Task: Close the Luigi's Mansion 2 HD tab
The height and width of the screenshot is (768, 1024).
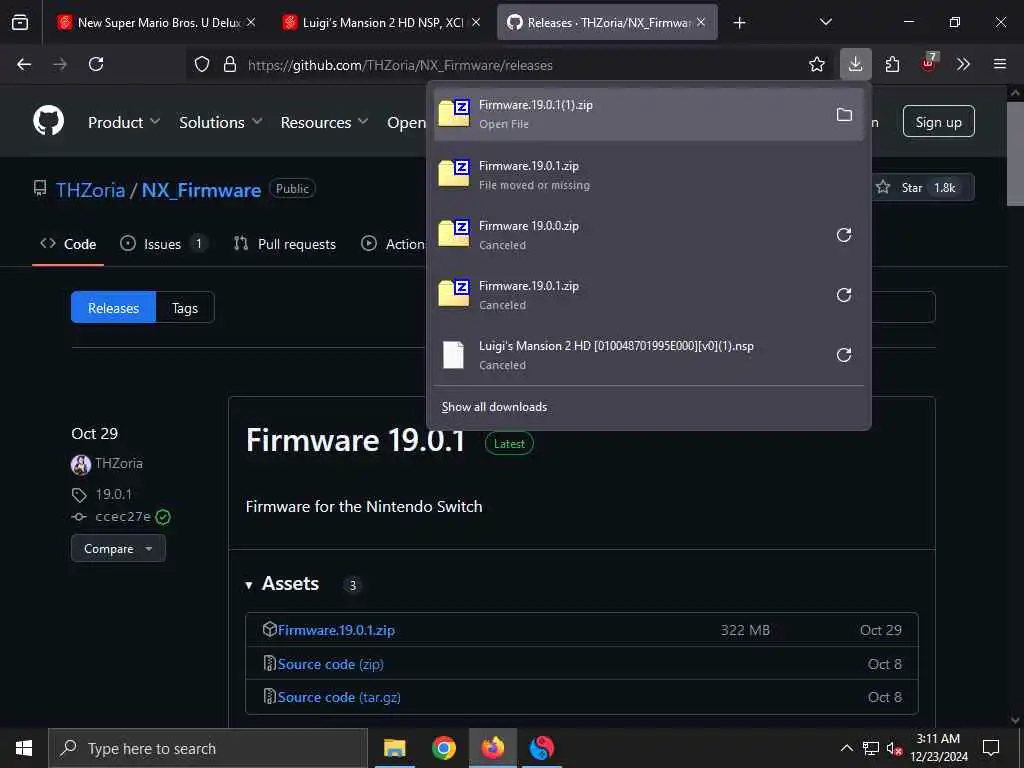Action: 476,22
